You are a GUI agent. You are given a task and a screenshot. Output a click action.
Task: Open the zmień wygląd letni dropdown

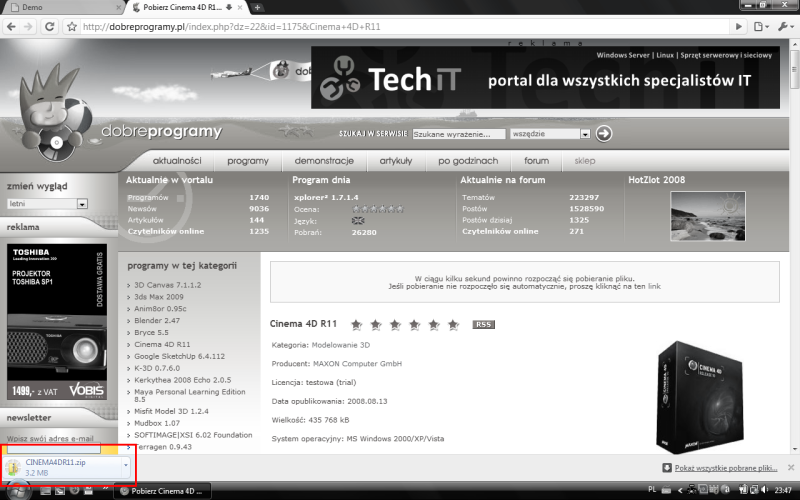[x=47, y=204]
